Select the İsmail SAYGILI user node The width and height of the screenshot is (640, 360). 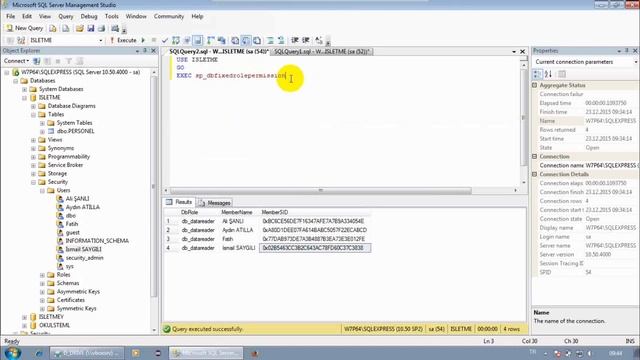pyautogui.click(x=83, y=249)
